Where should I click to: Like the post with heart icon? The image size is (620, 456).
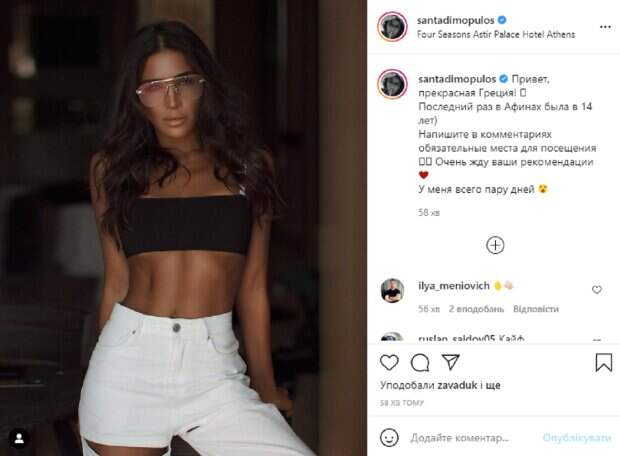(389, 363)
